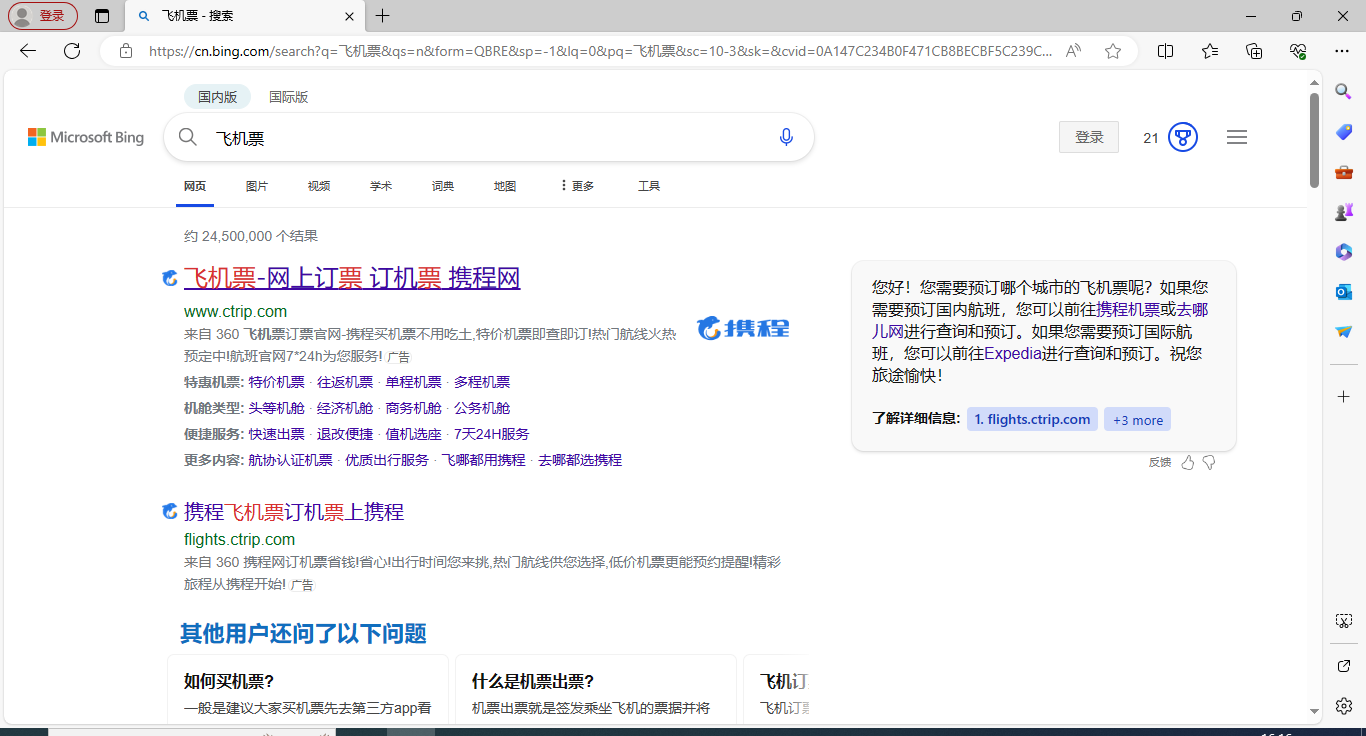The image size is (1366, 736).
Task: Select 国内版 toggle
Action: click(x=217, y=97)
